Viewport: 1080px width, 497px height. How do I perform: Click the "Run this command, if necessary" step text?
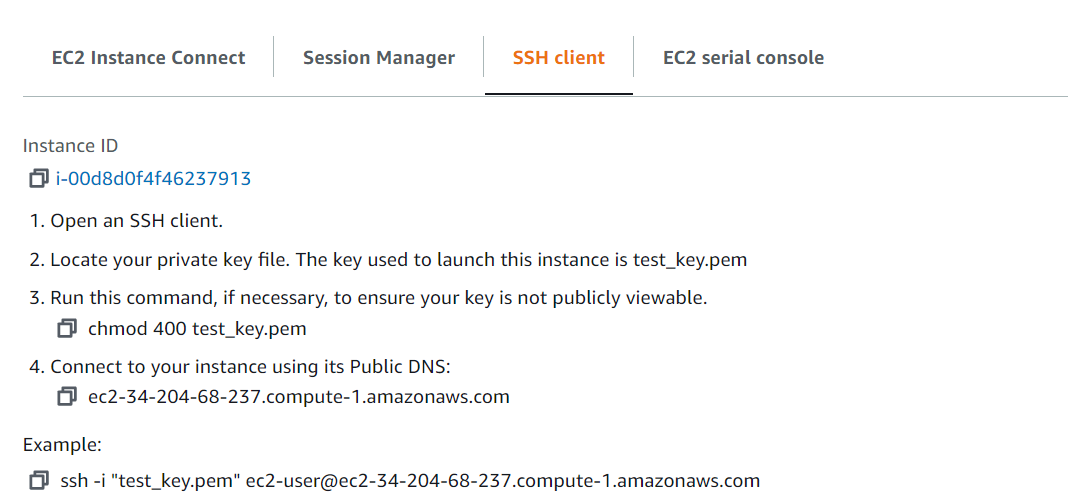tap(300, 298)
